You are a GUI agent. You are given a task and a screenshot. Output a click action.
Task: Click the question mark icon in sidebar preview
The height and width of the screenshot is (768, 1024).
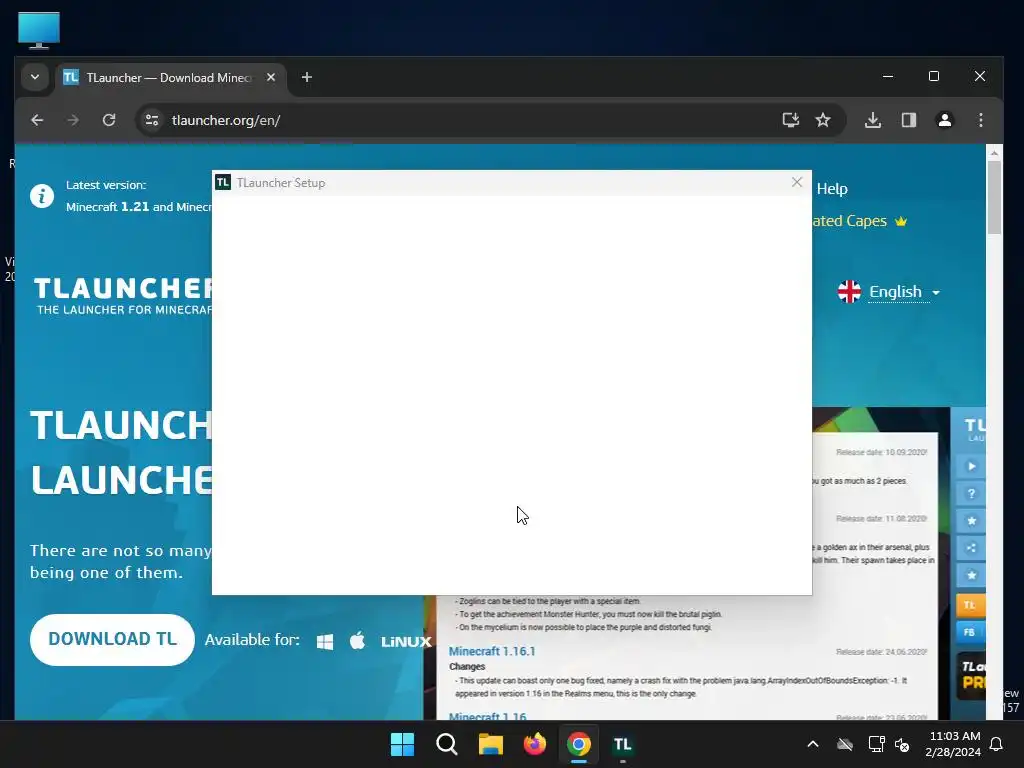tap(971, 494)
